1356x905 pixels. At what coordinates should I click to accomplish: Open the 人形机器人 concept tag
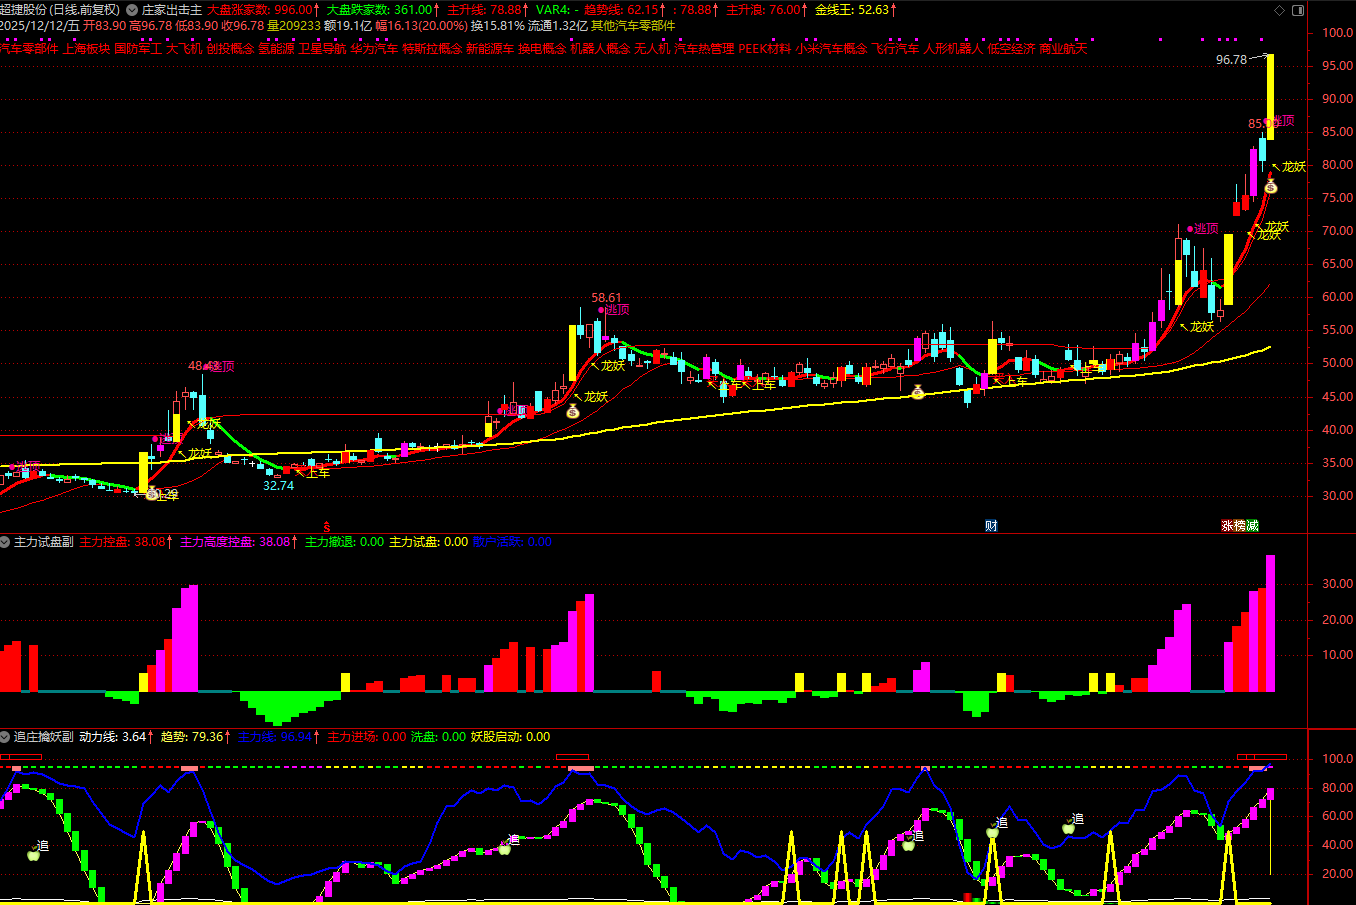[x=953, y=48]
